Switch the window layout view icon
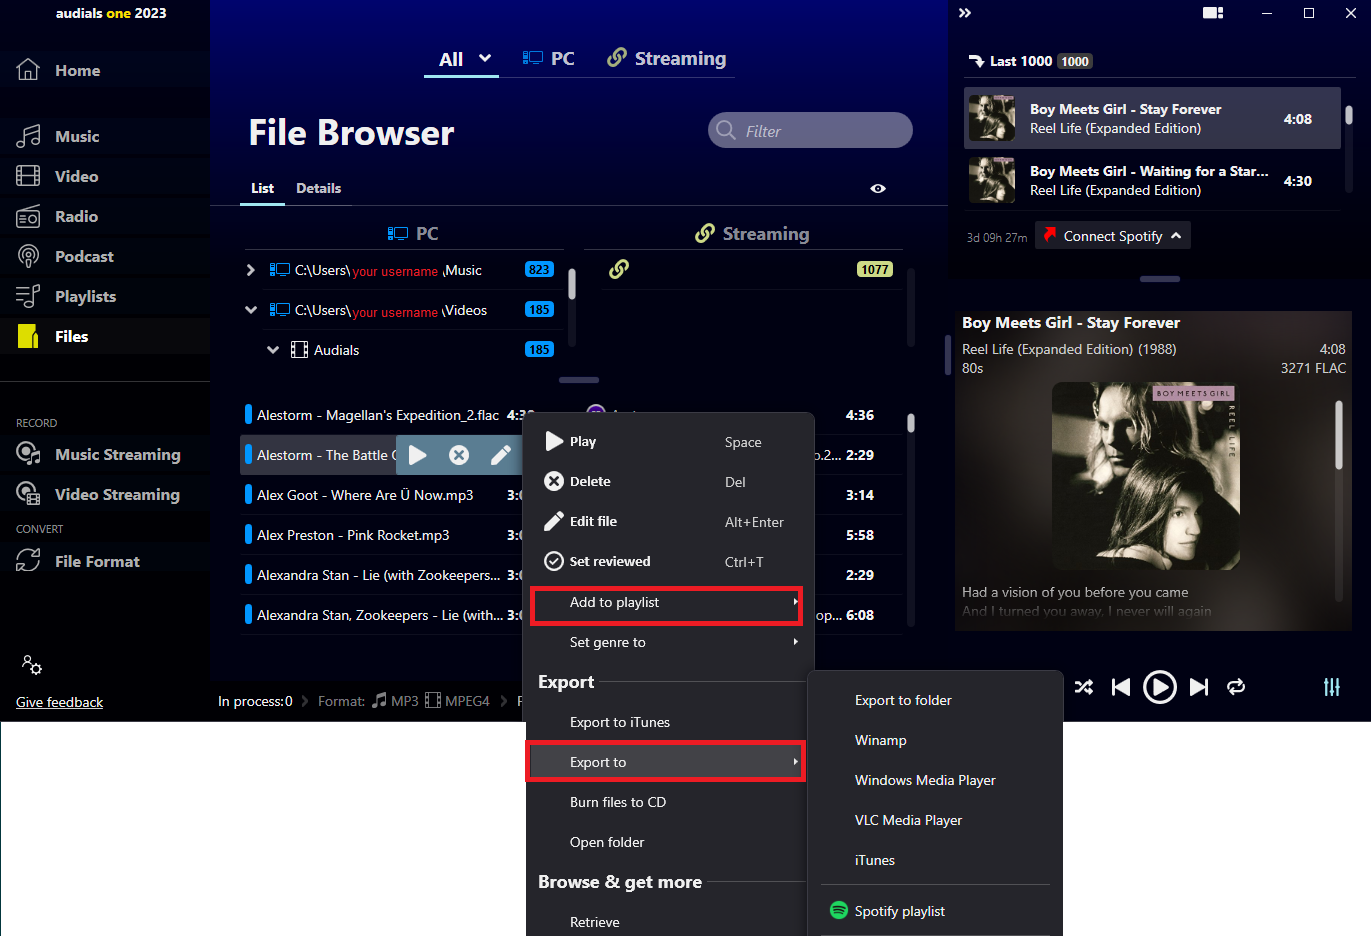1371x936 pixels. (x=1213, y=13)
